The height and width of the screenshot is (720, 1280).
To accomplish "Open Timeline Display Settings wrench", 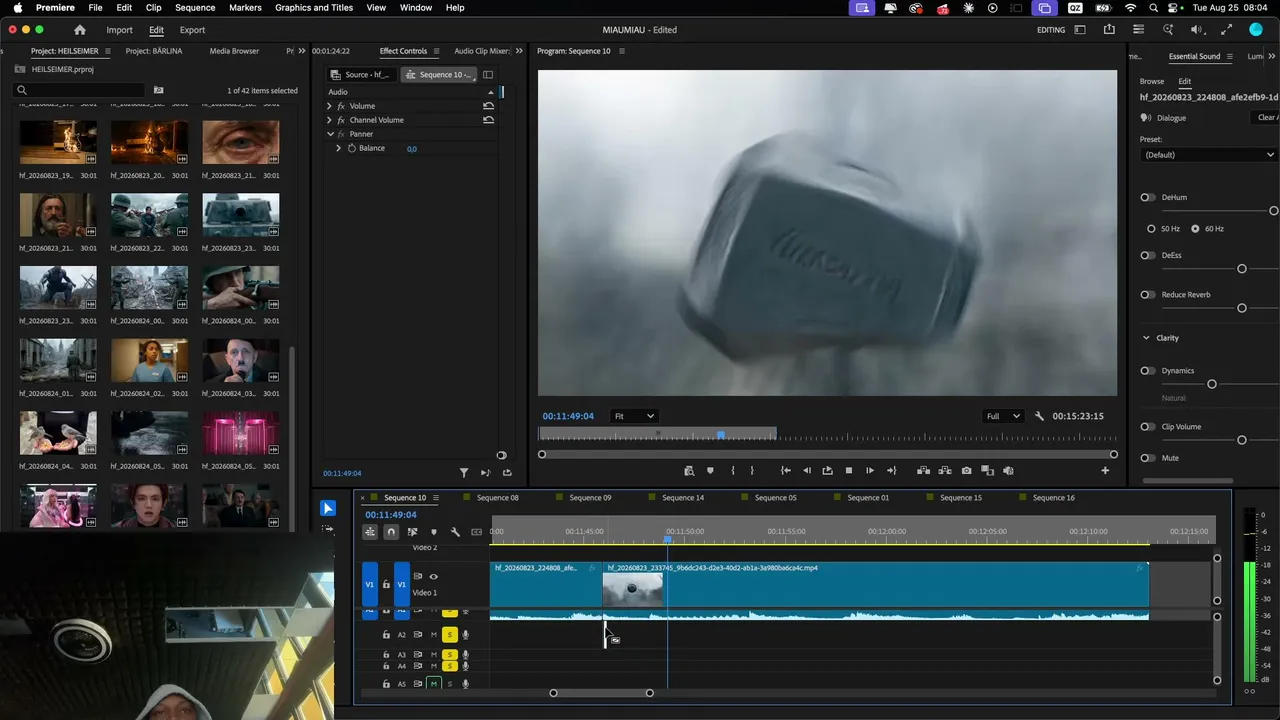I will [455, 532].
